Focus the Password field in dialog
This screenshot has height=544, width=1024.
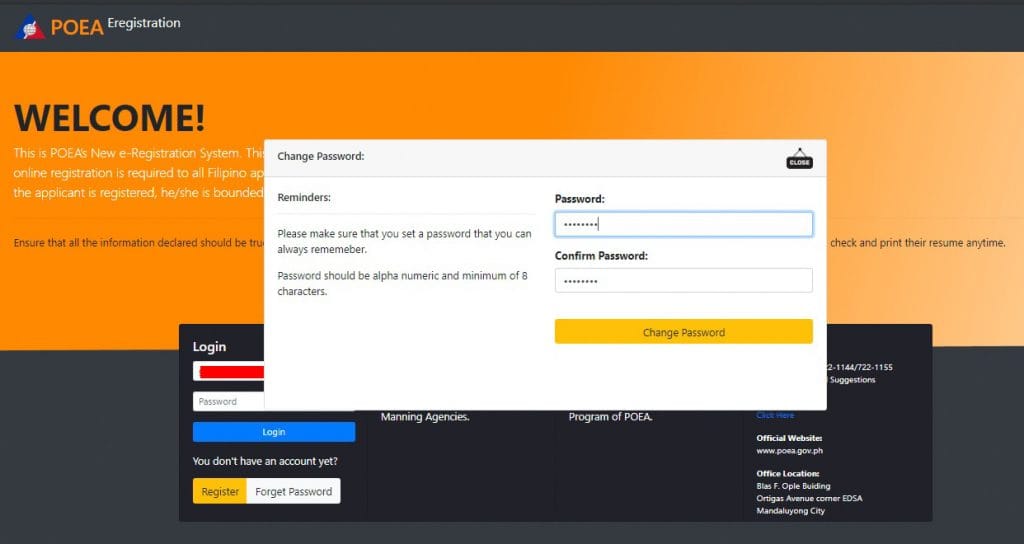[x=684, y=224]
